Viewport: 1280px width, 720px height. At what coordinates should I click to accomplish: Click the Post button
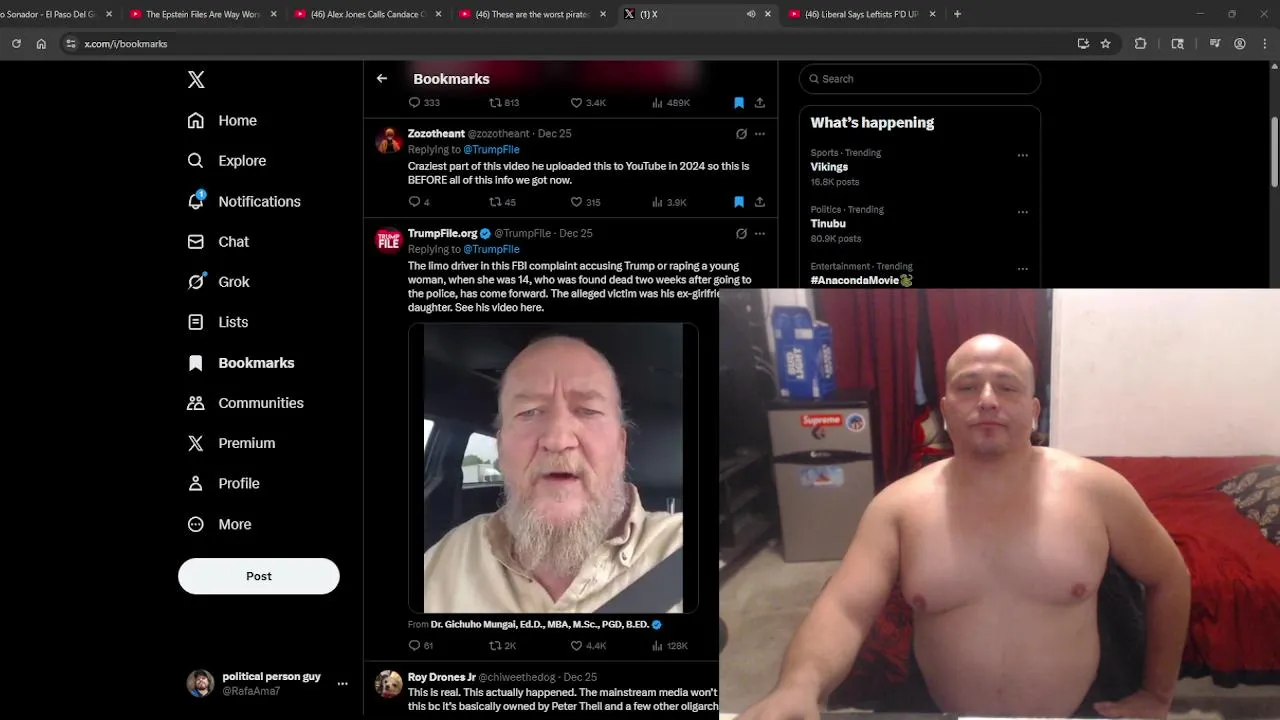coord(259,576)
